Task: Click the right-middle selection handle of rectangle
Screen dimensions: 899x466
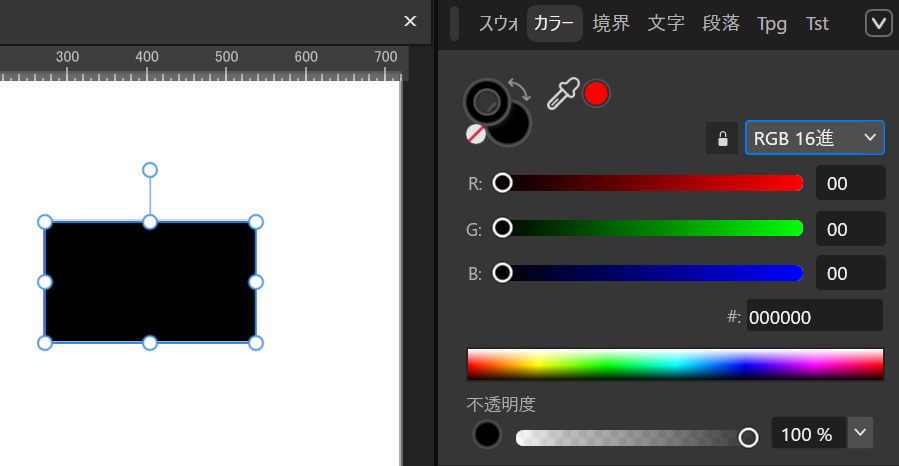Action: [x=256, y=282]
